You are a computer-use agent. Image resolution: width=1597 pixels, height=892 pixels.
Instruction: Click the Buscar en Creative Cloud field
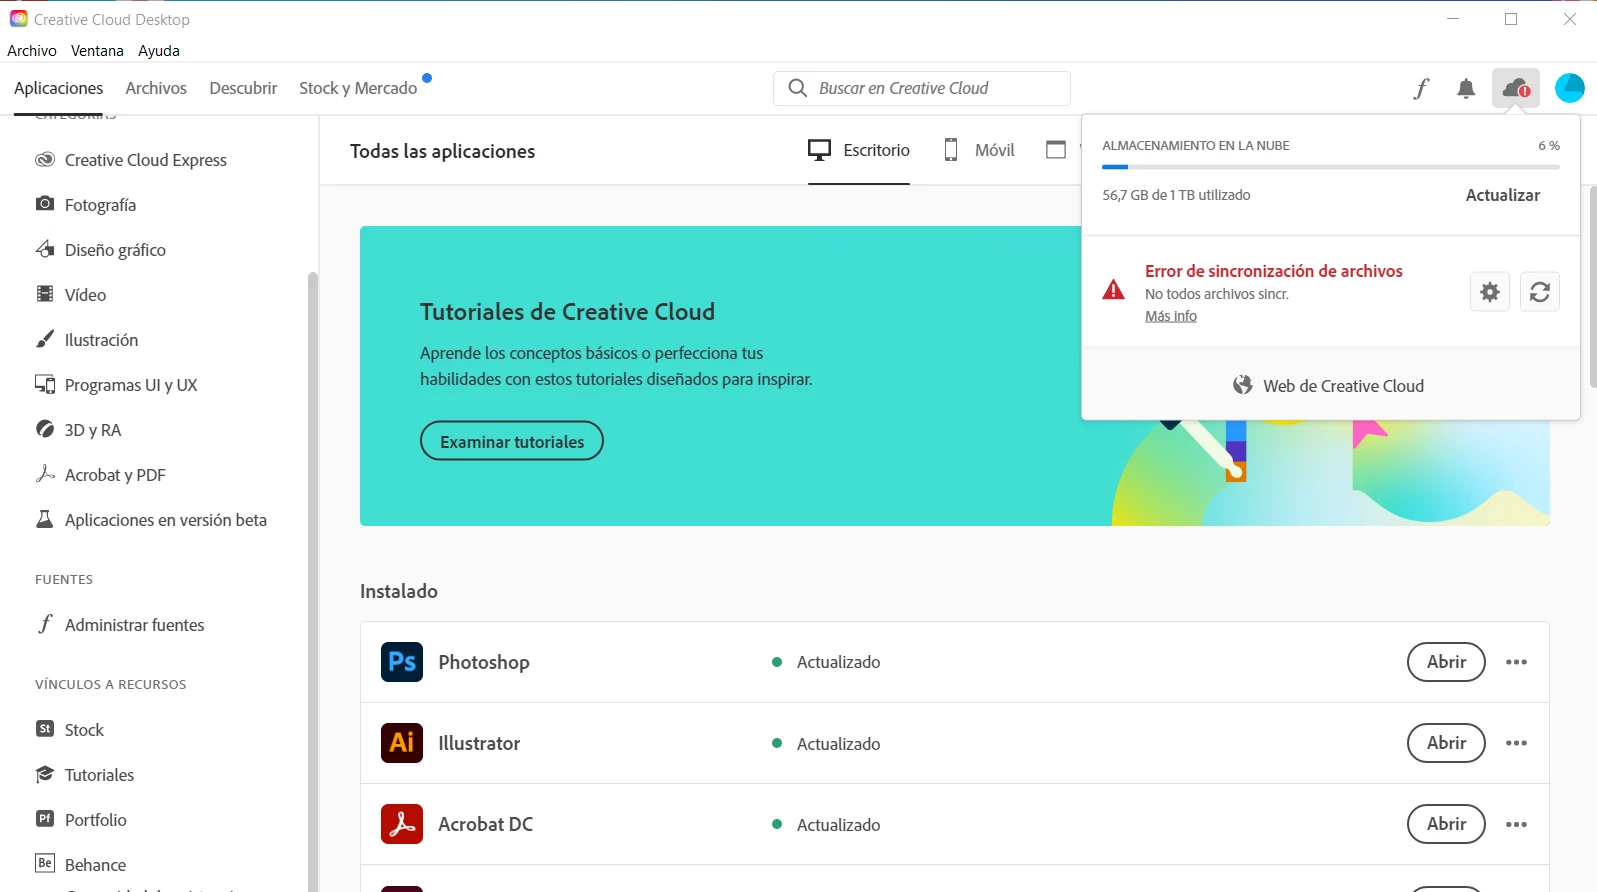coord(922,88)
